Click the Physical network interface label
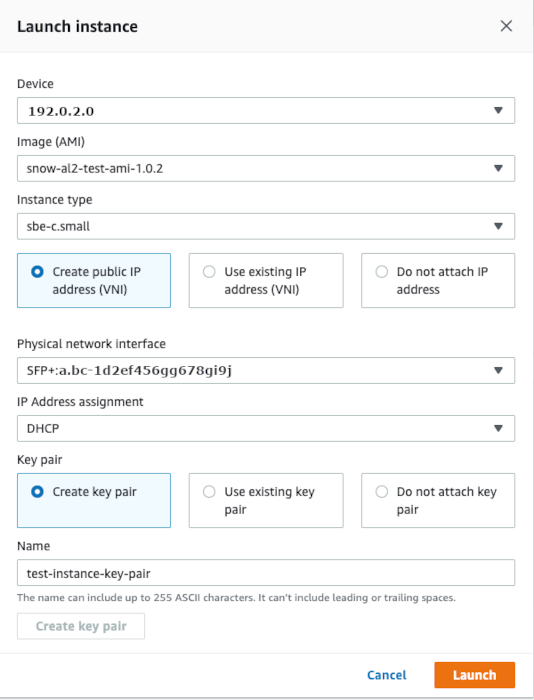This screenshot has height=700, width=534. pos(91,344)
